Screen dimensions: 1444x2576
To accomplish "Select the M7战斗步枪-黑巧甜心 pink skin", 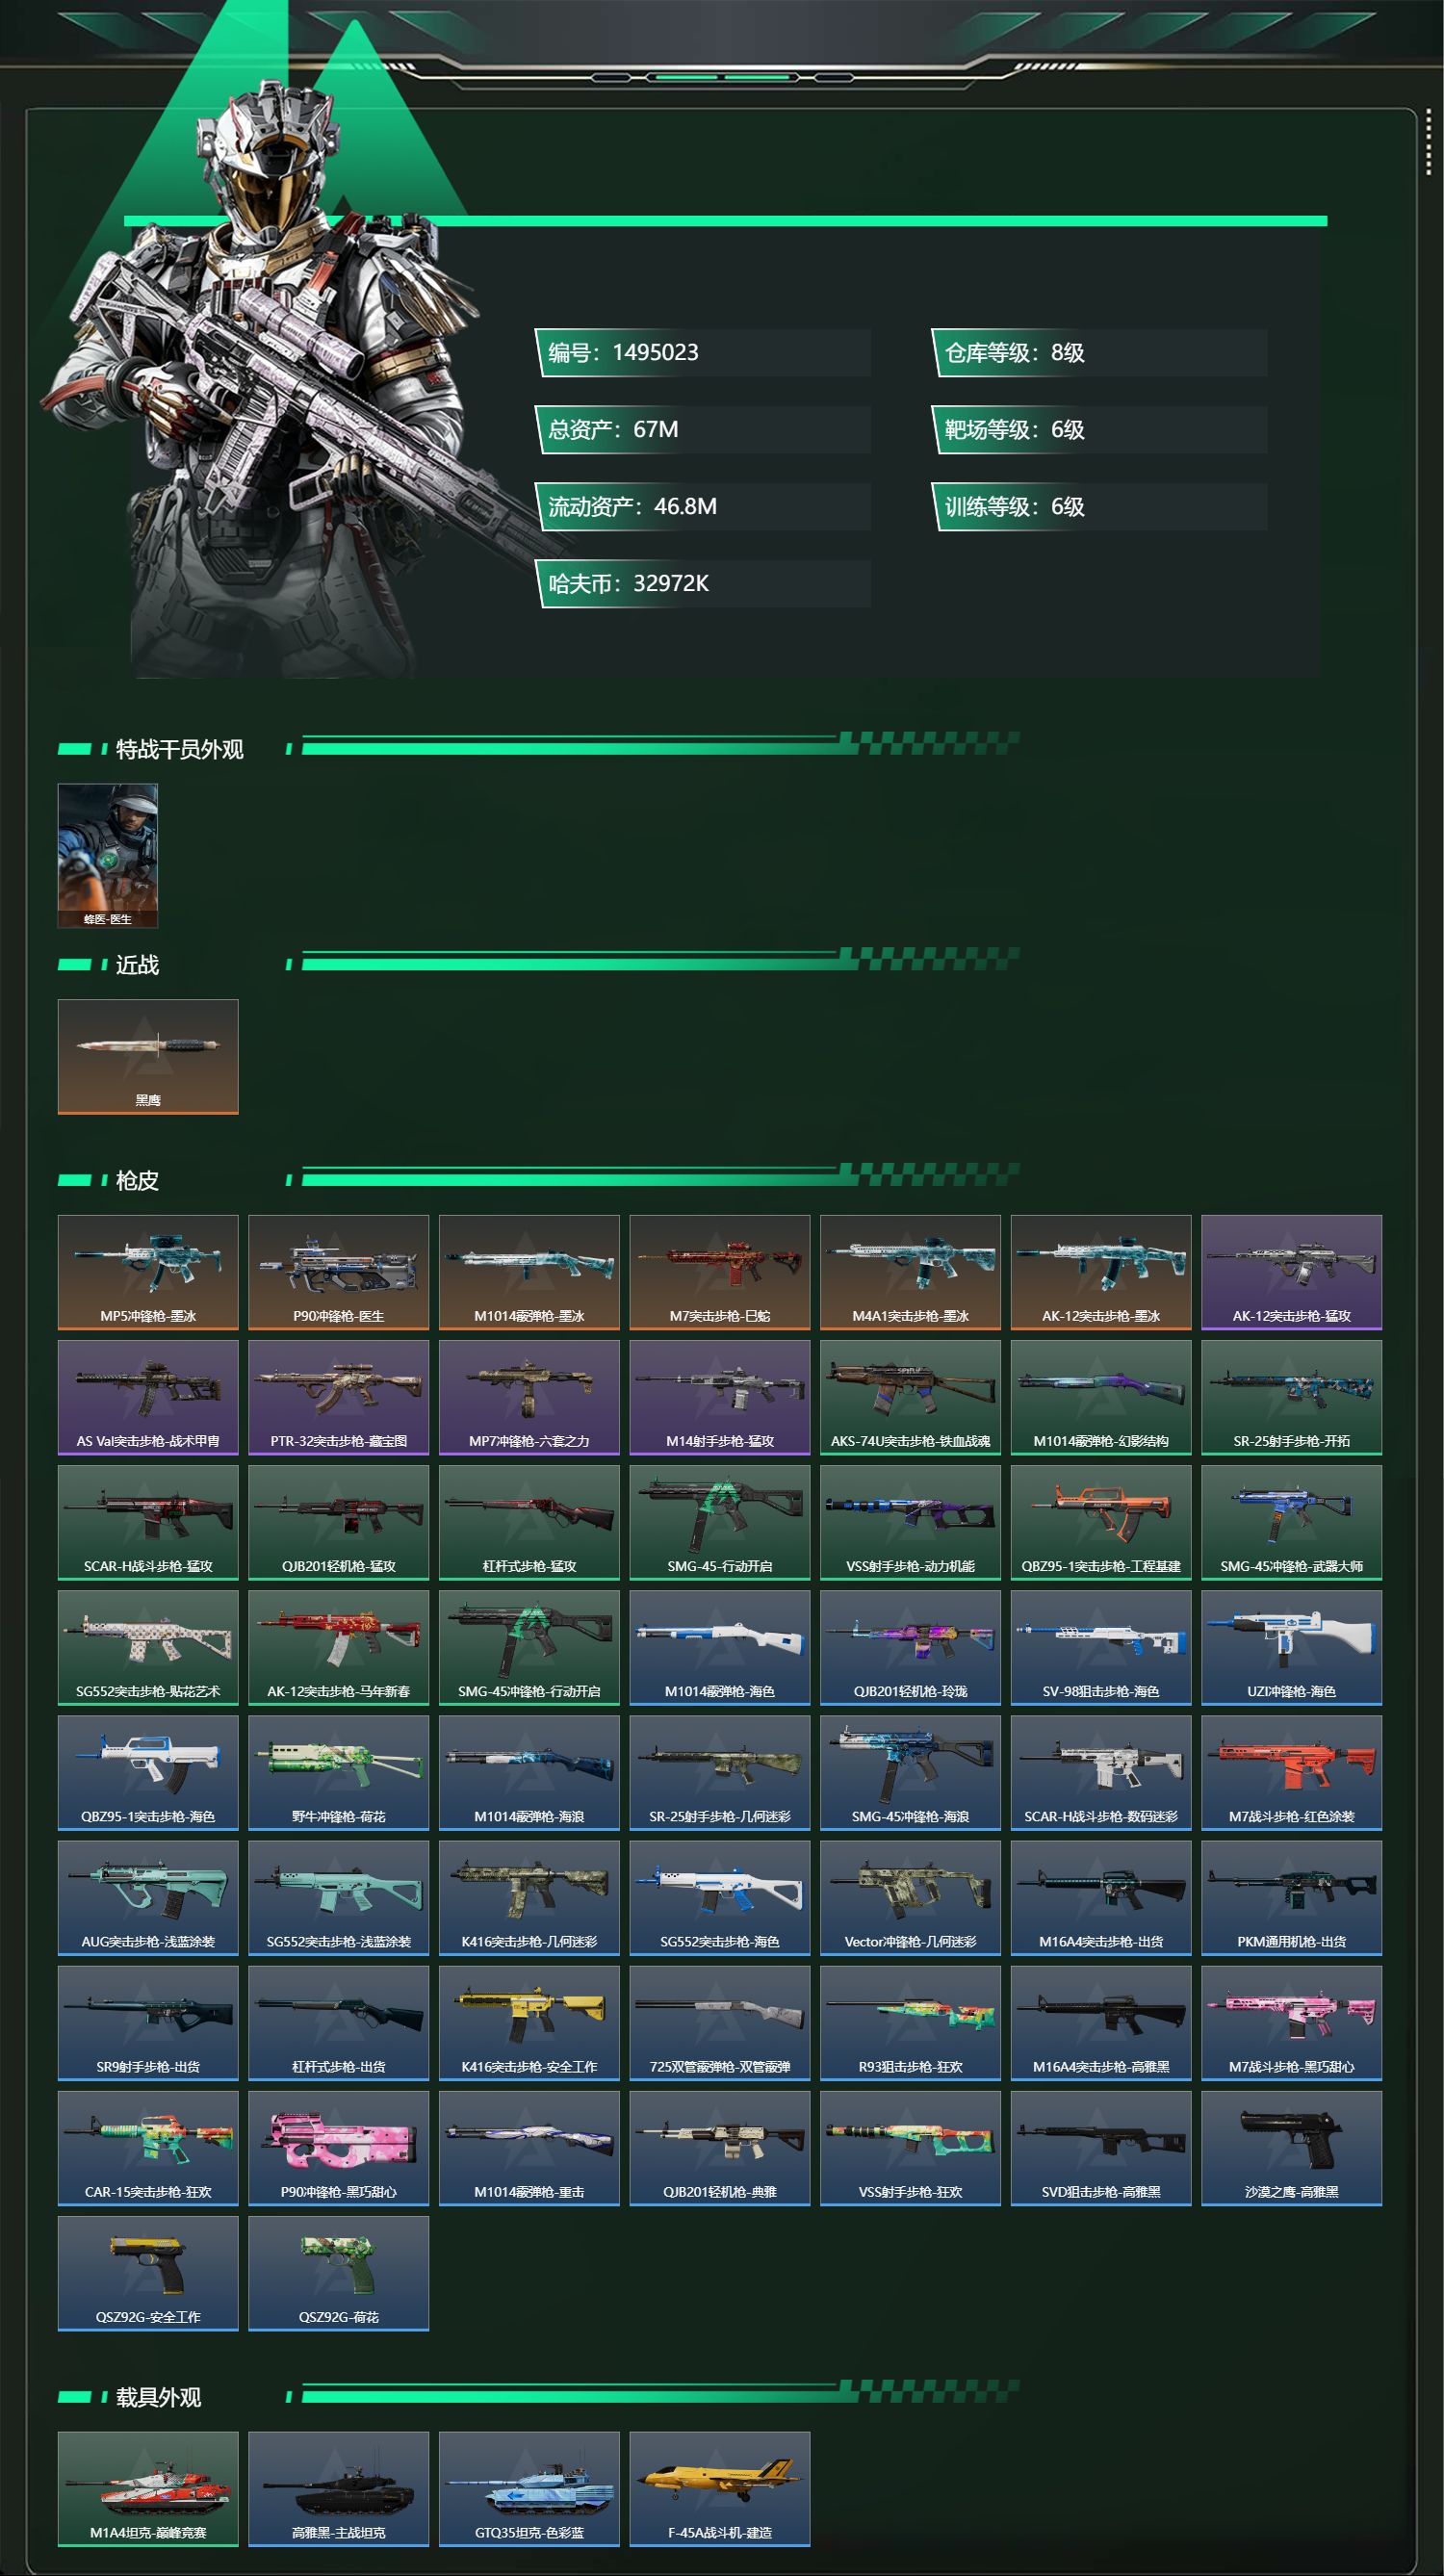I will [1291, 2022].
